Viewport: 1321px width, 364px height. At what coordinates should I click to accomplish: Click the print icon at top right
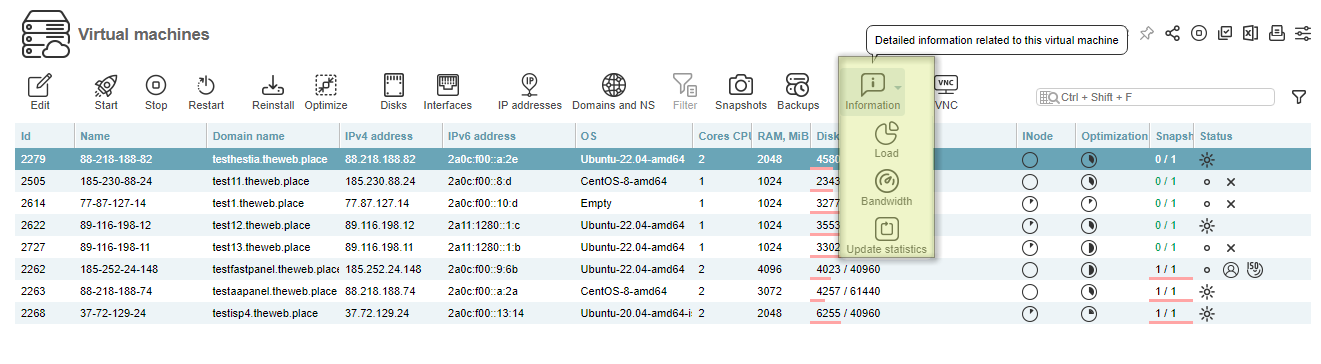tap(1276, 33)
